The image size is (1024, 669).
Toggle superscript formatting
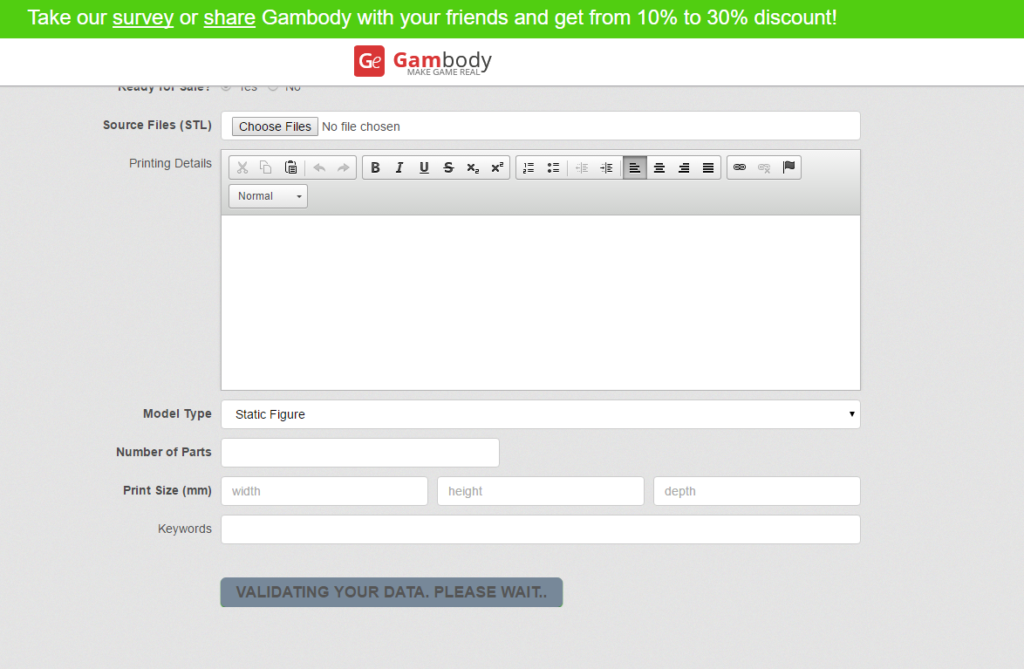[x=497, y=168]
